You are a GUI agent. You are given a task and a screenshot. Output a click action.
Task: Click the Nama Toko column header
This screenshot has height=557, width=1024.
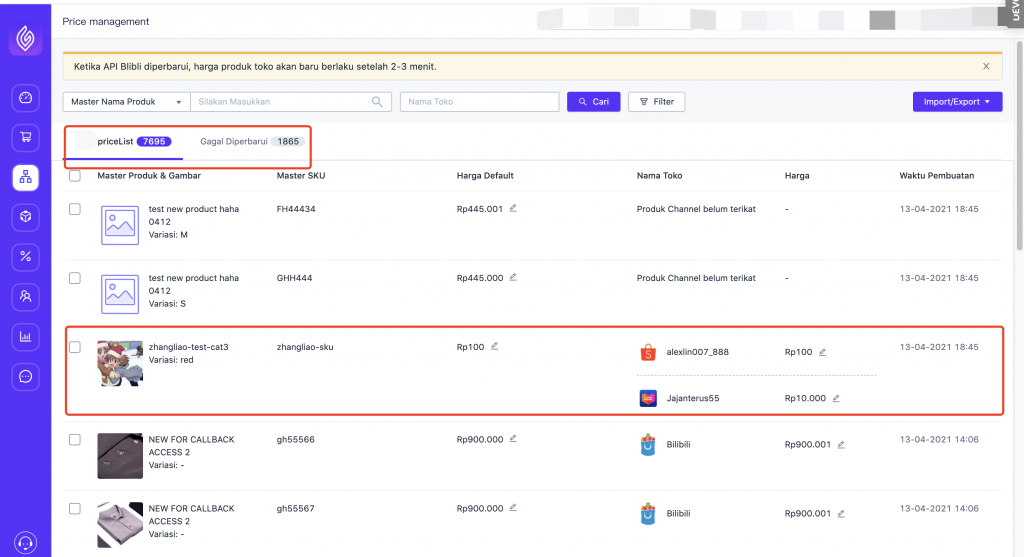click(x=660, y=176)
